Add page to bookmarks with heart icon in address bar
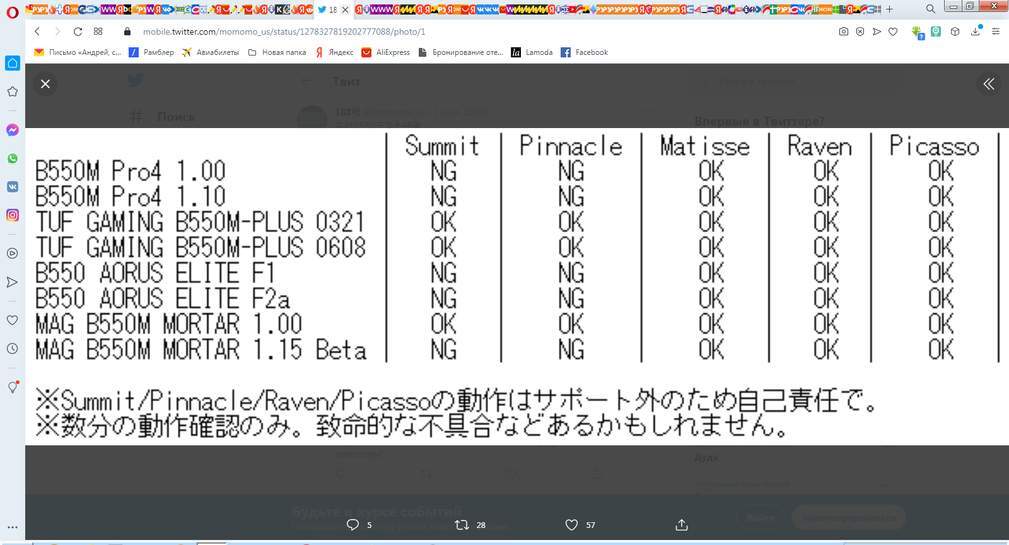This screenshot has width=1009, height=545. (x=893, y=32)
